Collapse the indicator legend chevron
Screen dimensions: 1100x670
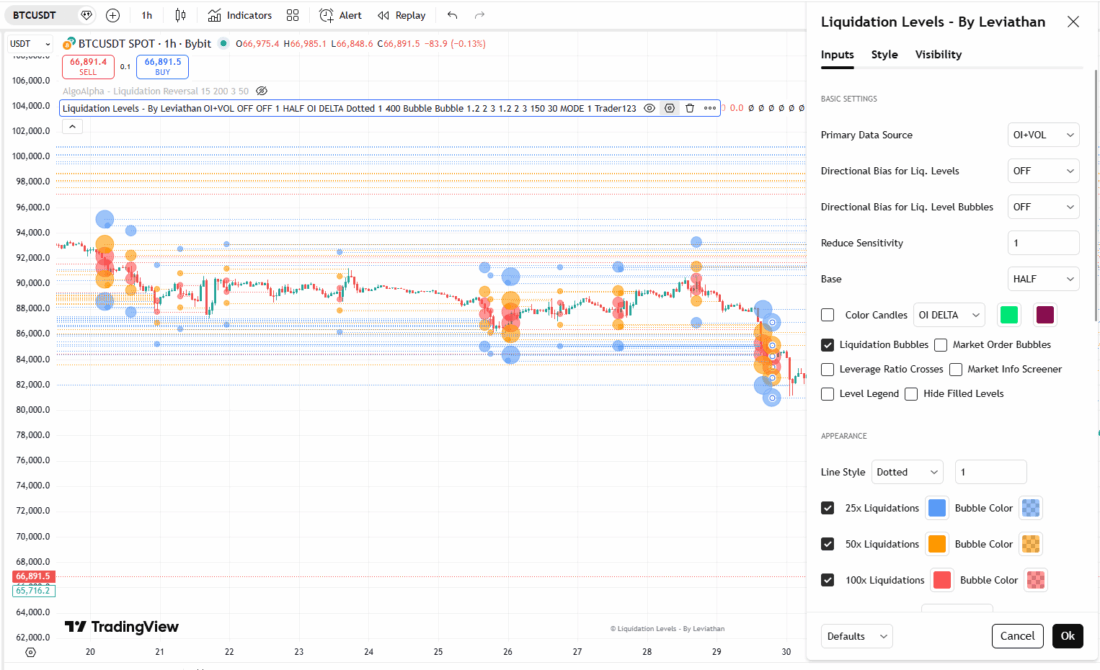pyautogui.click(x=72, y=127)
